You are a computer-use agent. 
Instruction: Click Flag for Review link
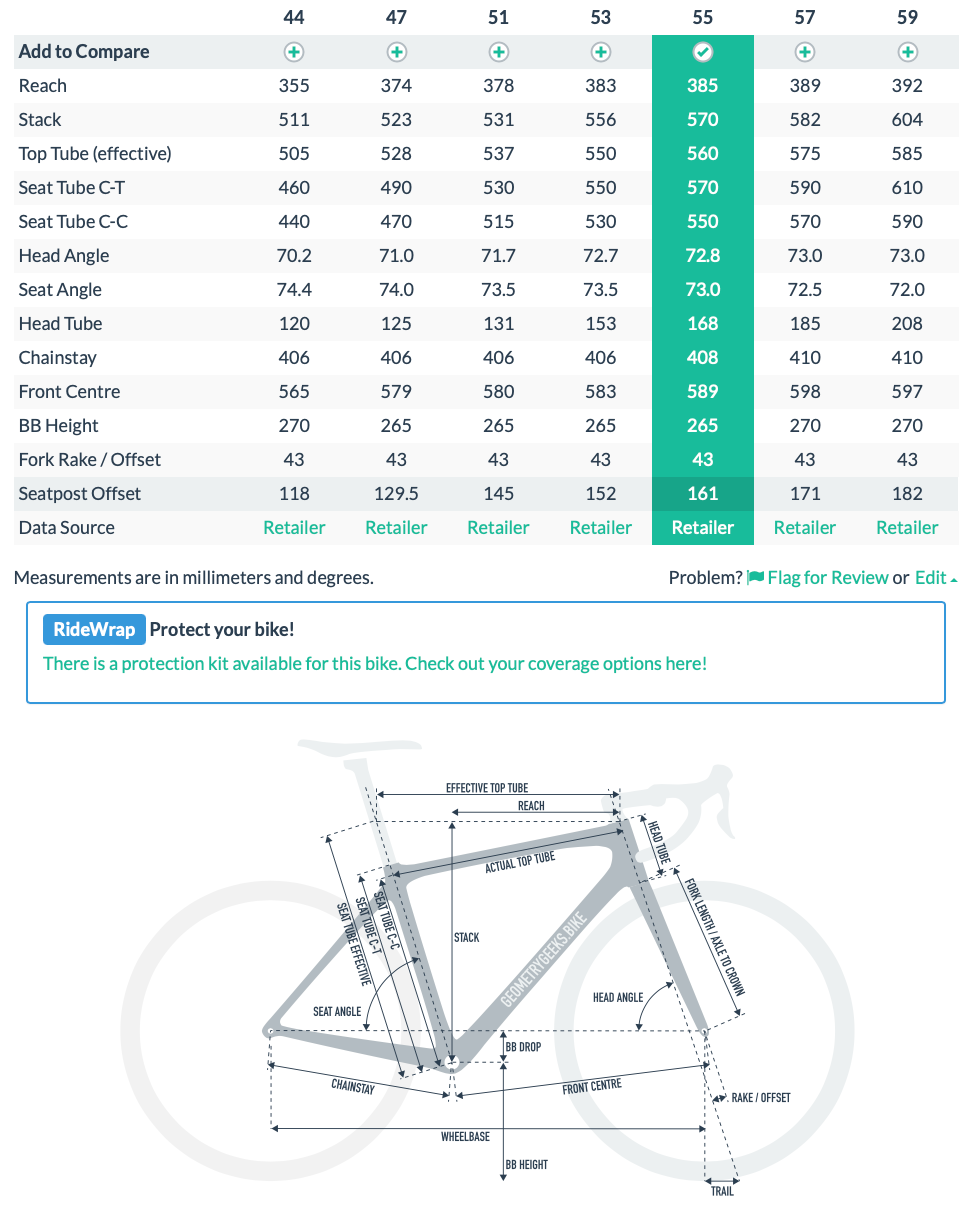[x=827, y=577]
